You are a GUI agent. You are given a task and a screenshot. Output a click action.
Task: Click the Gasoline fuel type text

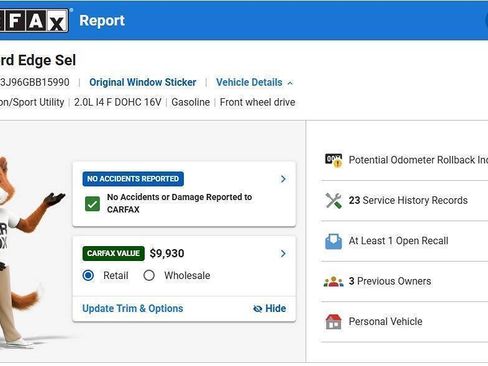191,102
